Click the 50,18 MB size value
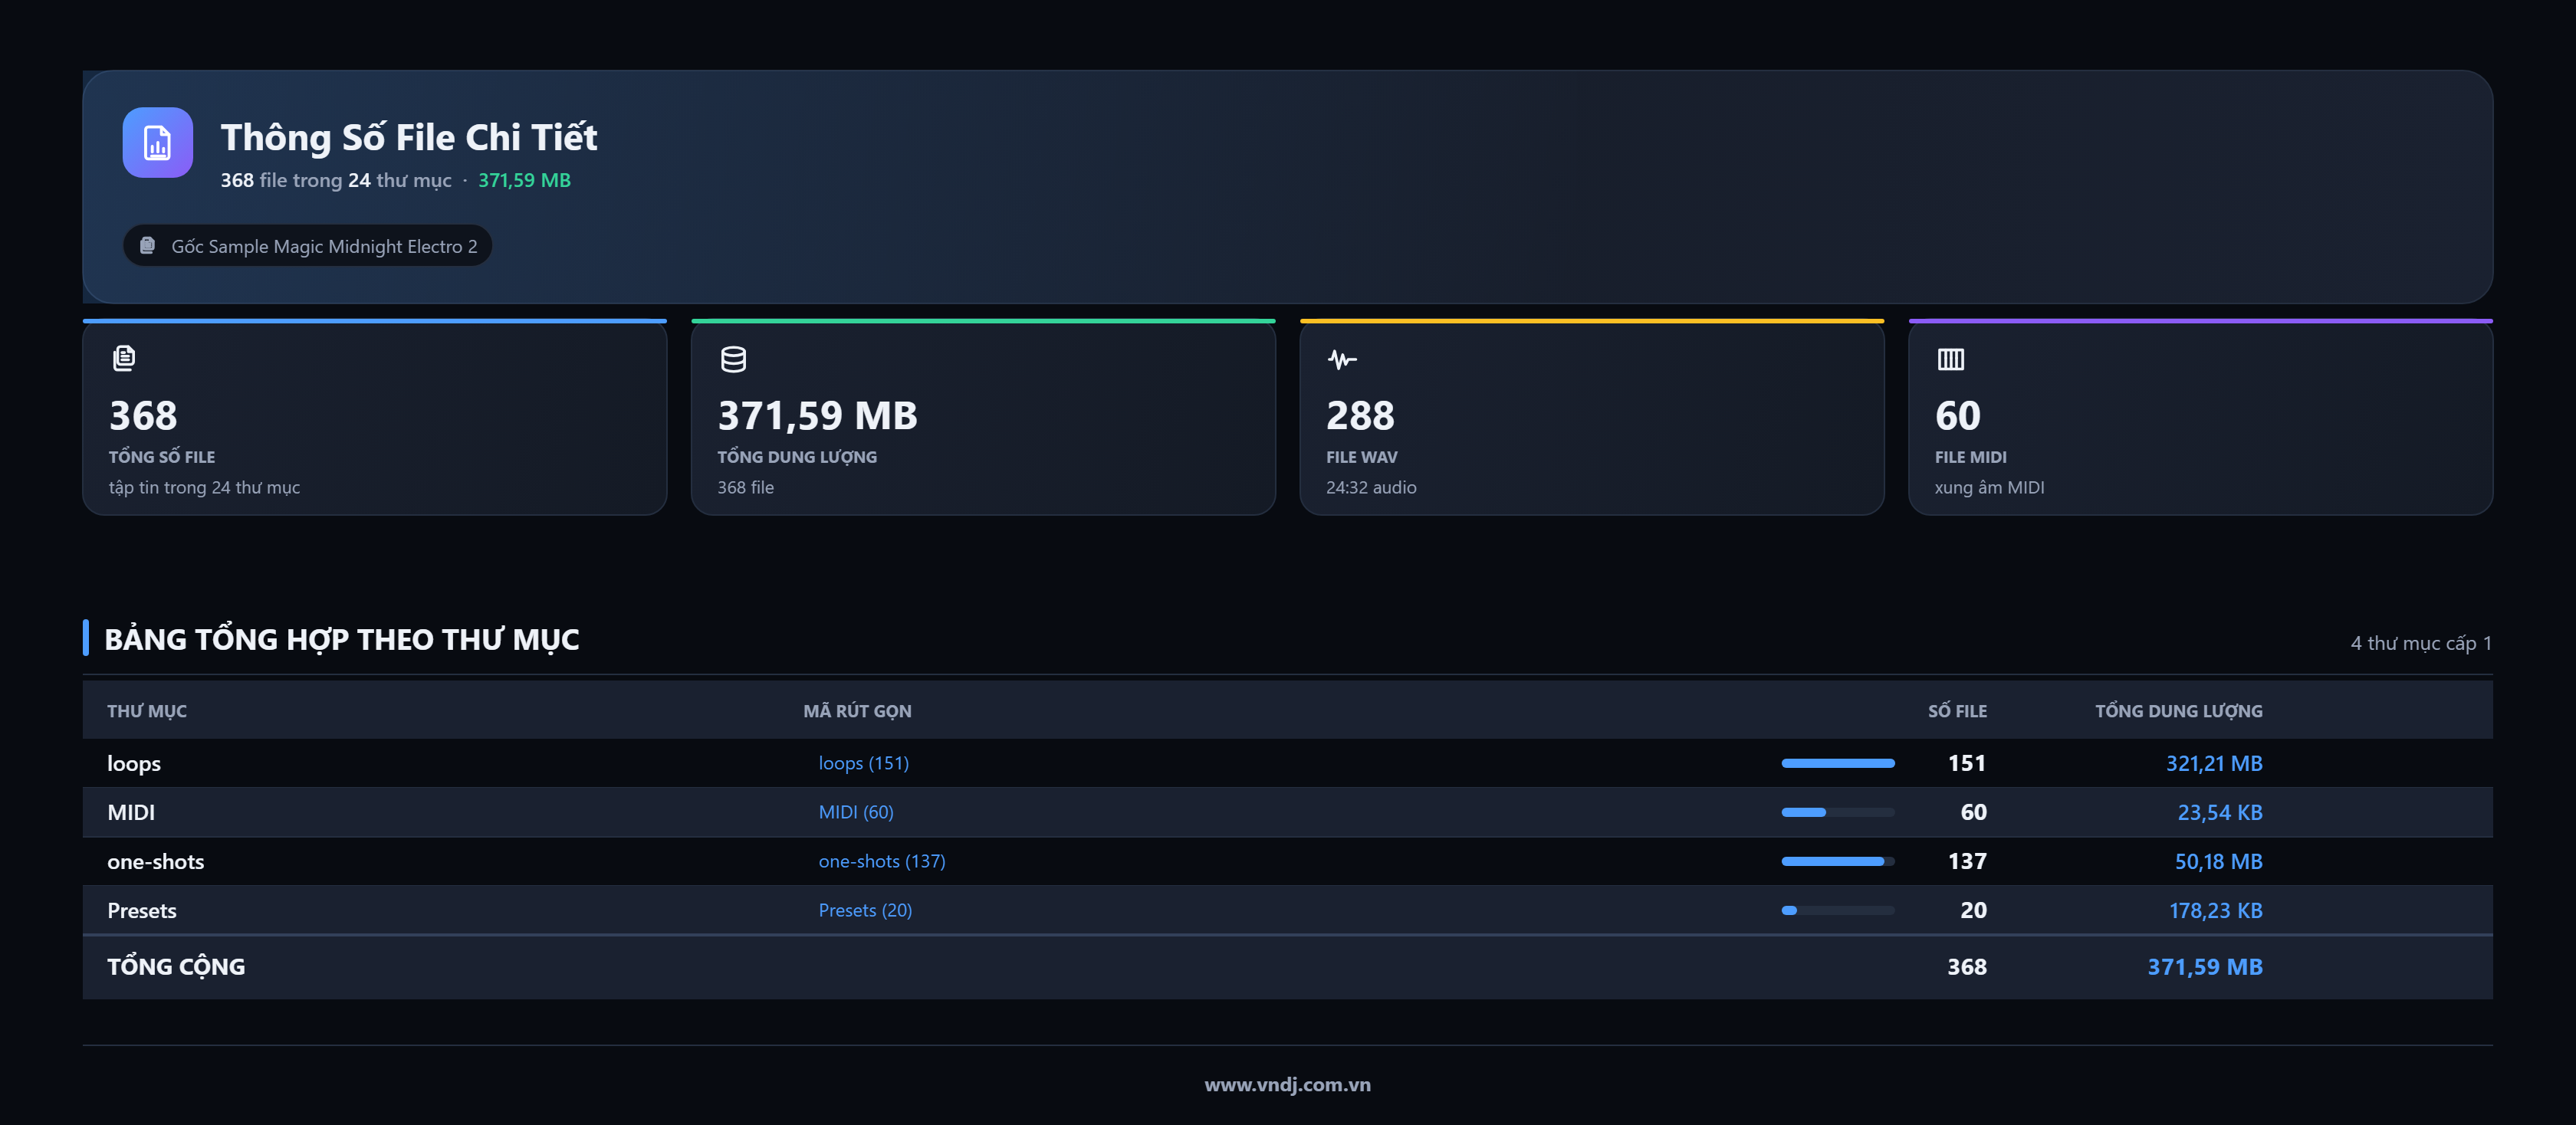This screenshot has height=1125, width=2576. [x=2218, y=861]
